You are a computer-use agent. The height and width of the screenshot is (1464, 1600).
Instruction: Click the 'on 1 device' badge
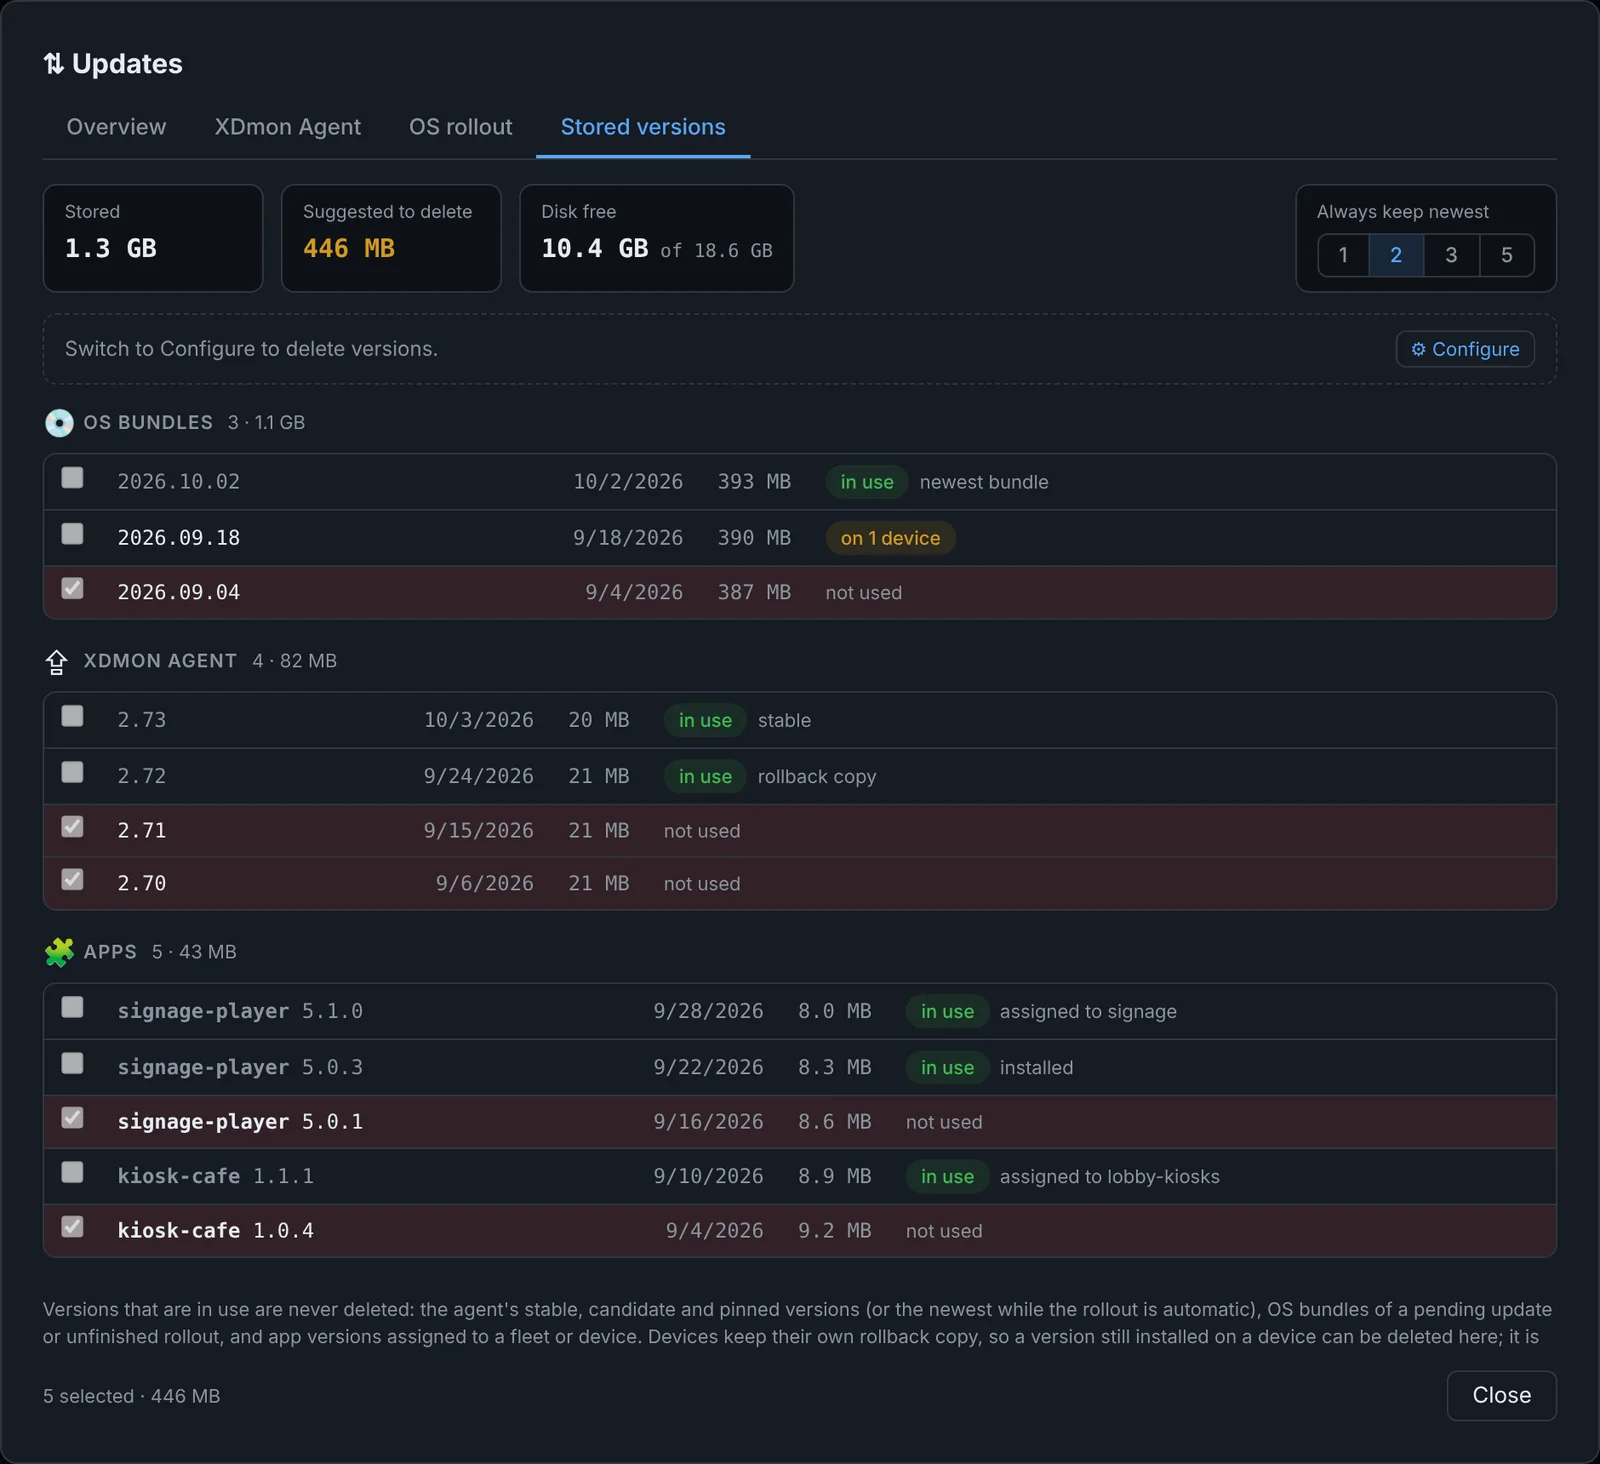tap(890, 538)
